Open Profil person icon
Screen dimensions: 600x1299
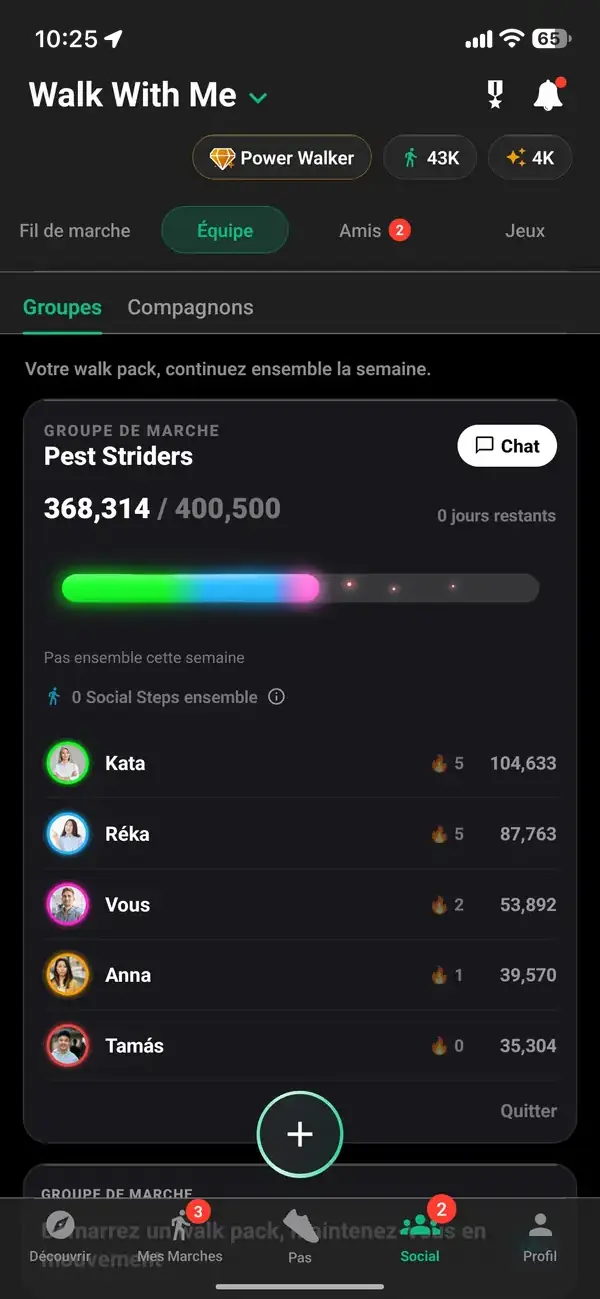point(540,1225)
